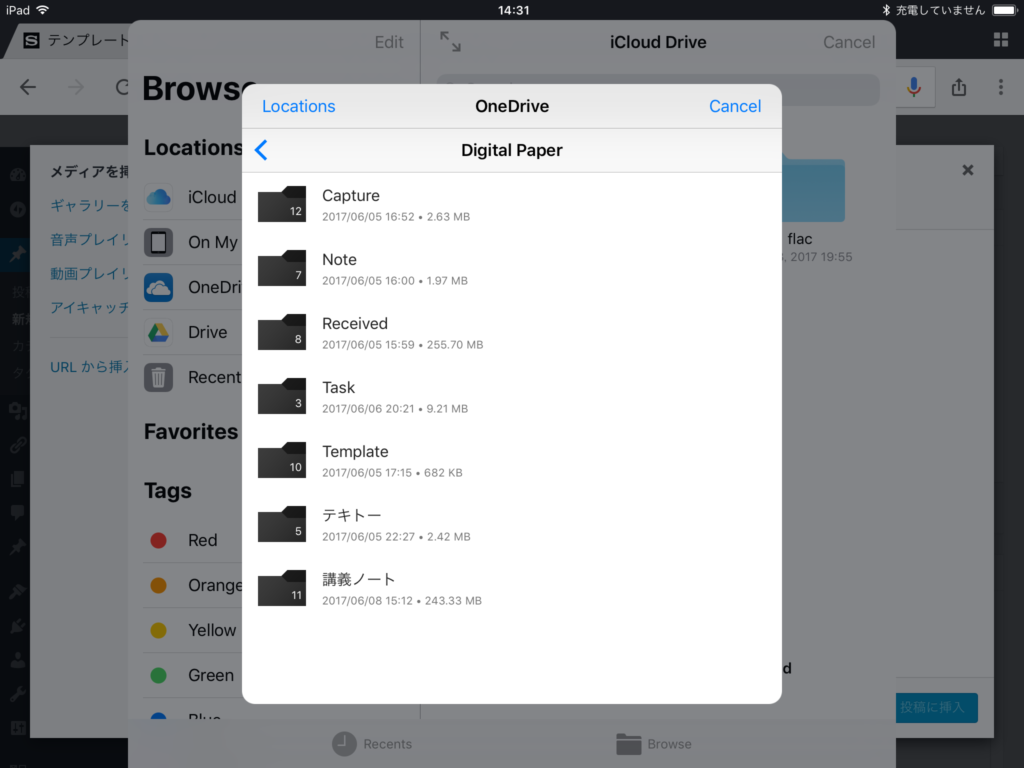The image size is (1024, 768).
Task: Go back from Digital Paper folder
Action: click(261, 150)
